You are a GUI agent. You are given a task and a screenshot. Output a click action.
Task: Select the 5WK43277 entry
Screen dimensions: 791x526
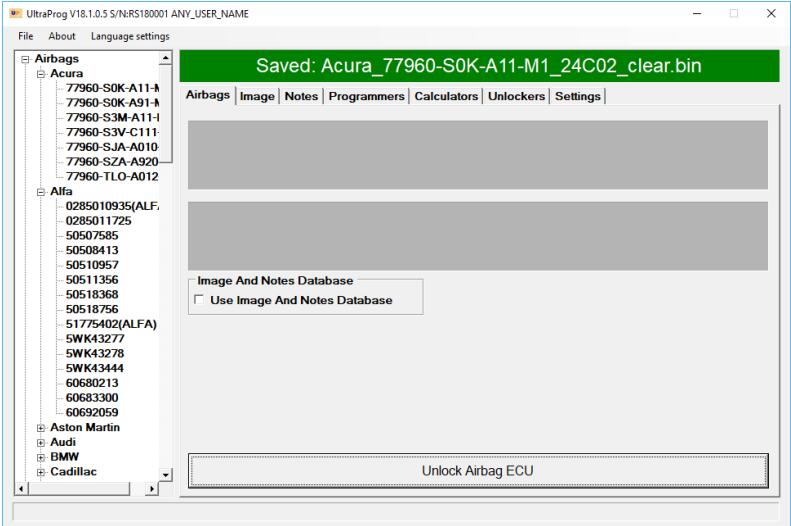tap(95, 338)
